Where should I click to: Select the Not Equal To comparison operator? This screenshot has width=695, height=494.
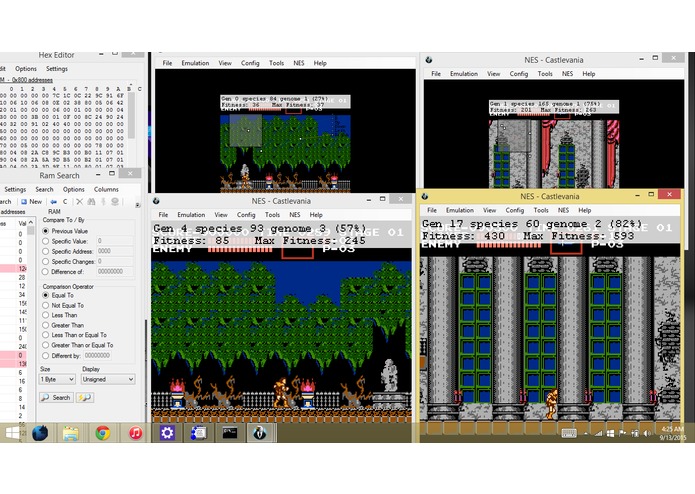coord(46,305)
